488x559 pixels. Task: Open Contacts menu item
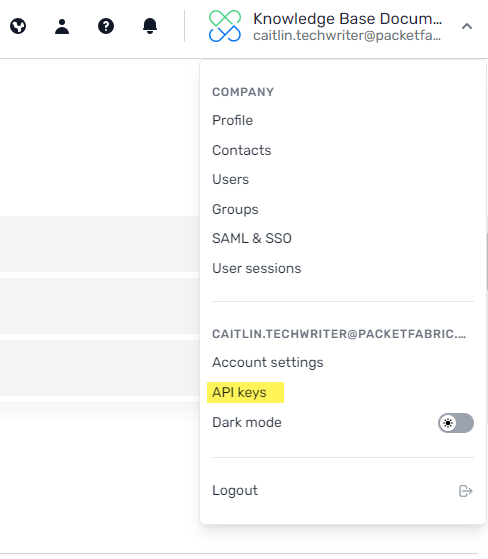[x=242, y=150]
